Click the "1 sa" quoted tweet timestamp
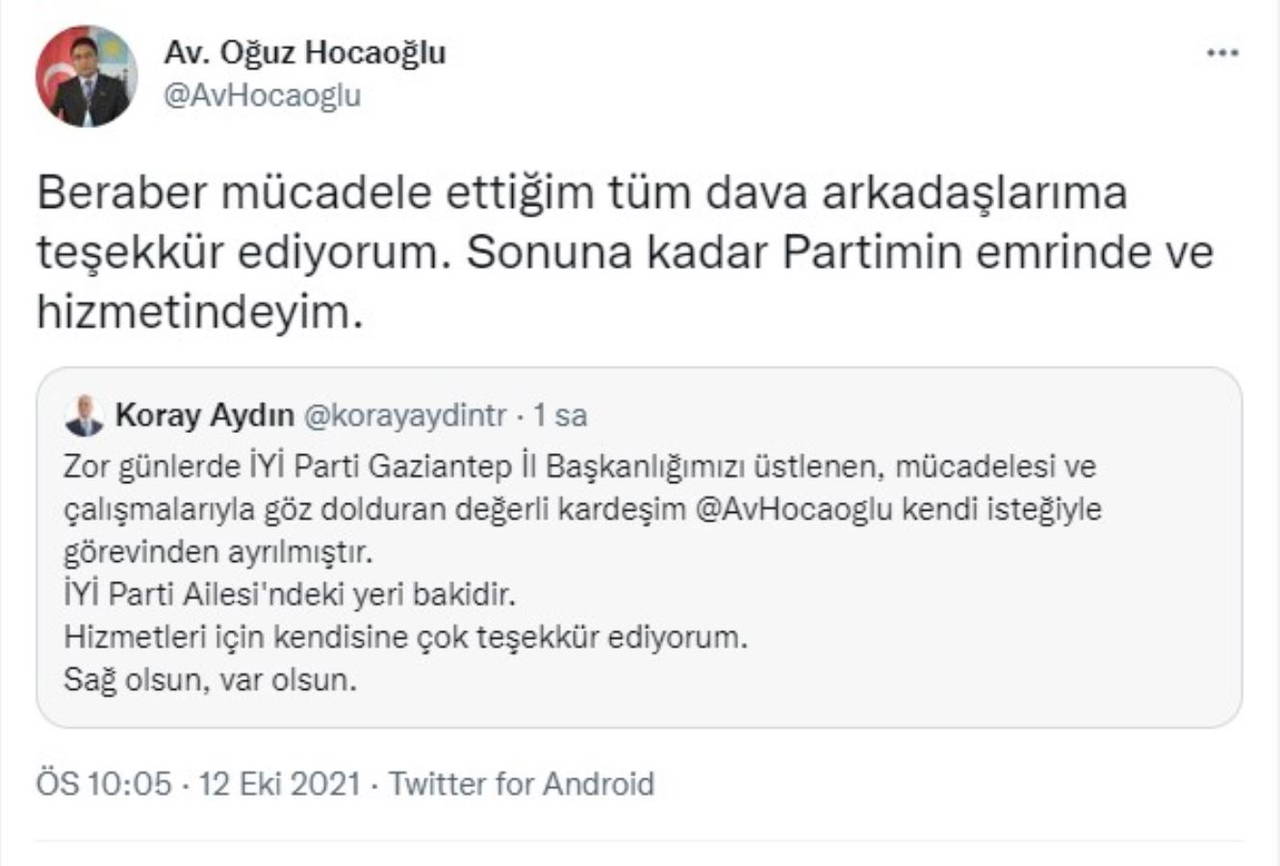 [x=561, y=415]
